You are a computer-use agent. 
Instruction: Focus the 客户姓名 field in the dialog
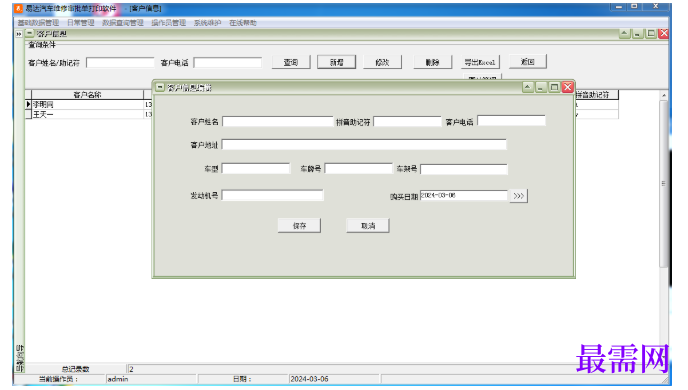(x=278, y=122)
